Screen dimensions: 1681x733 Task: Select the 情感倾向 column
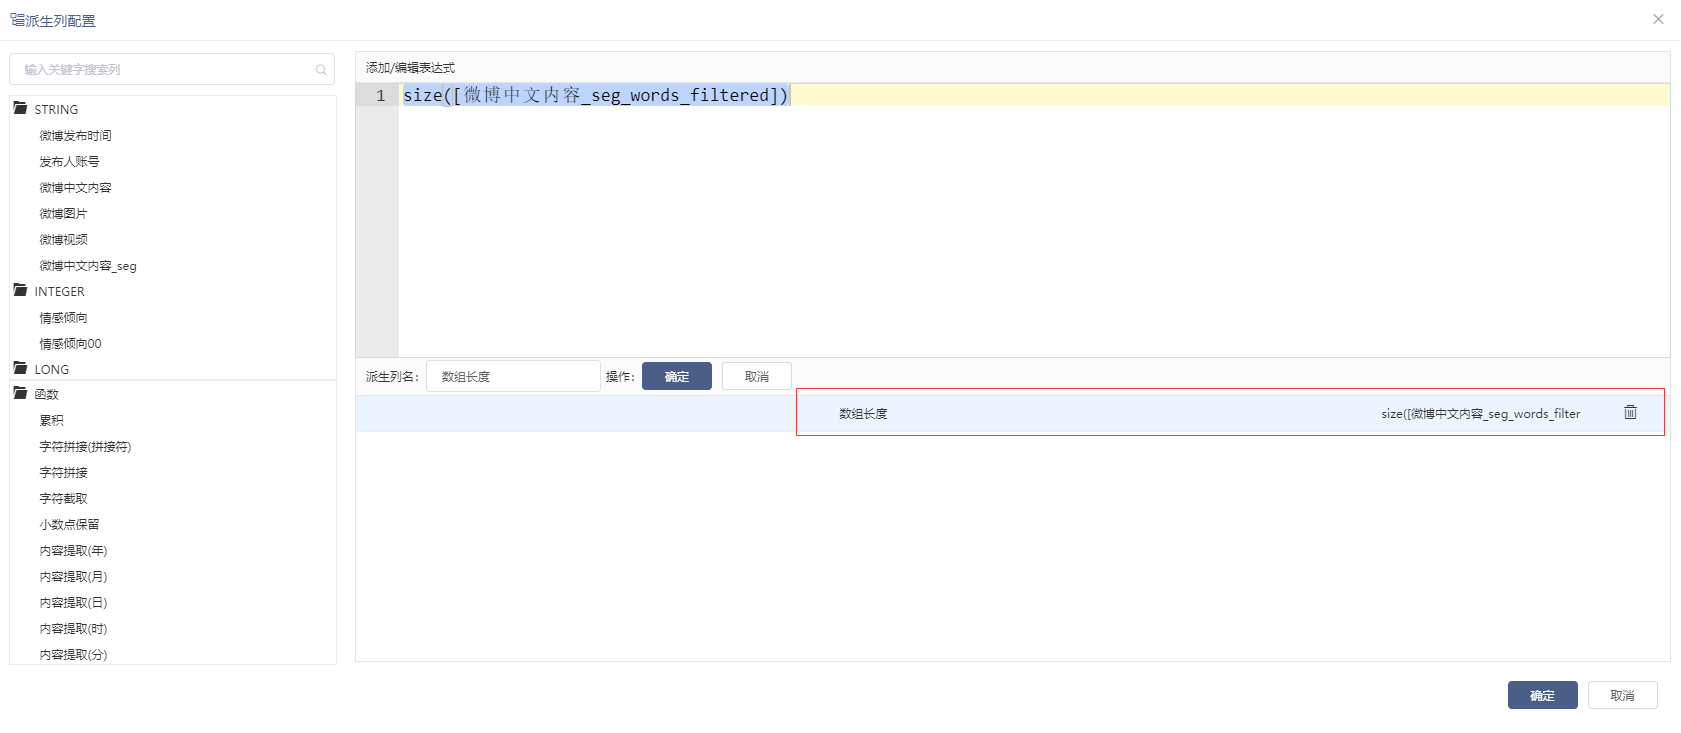click(63, 317)
